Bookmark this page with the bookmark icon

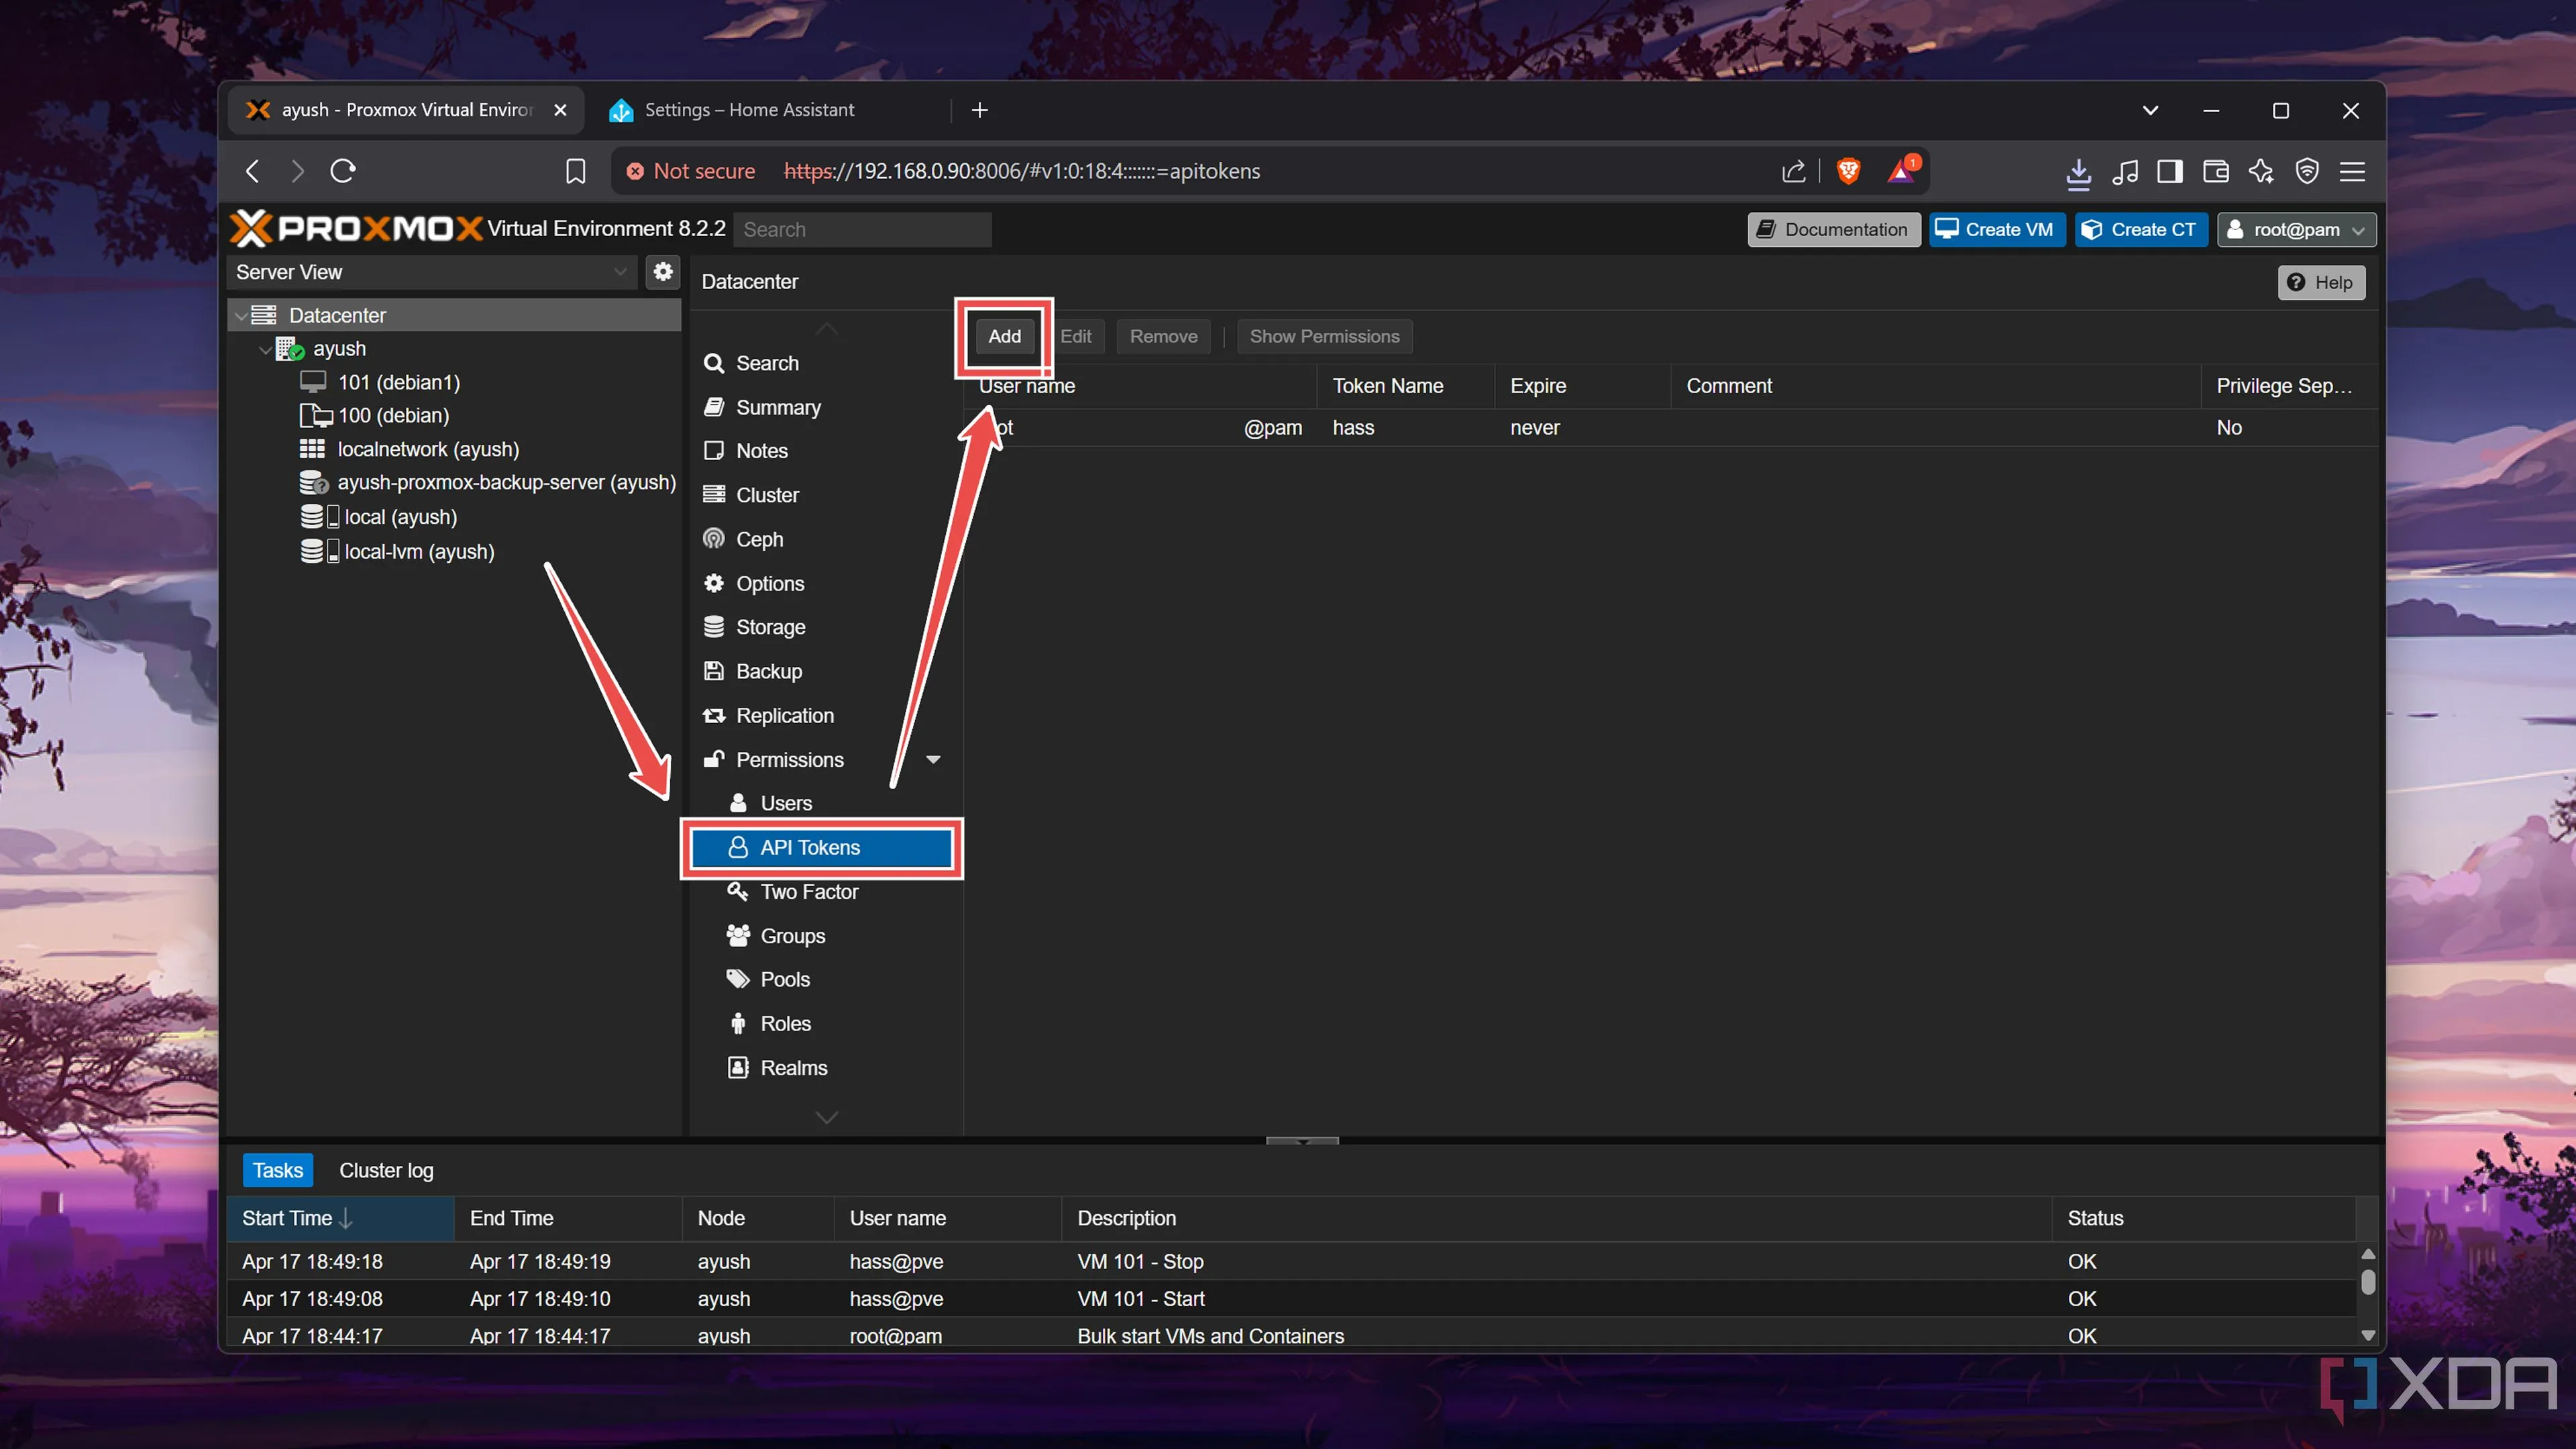pyautogui.click(x=575, y=171)
